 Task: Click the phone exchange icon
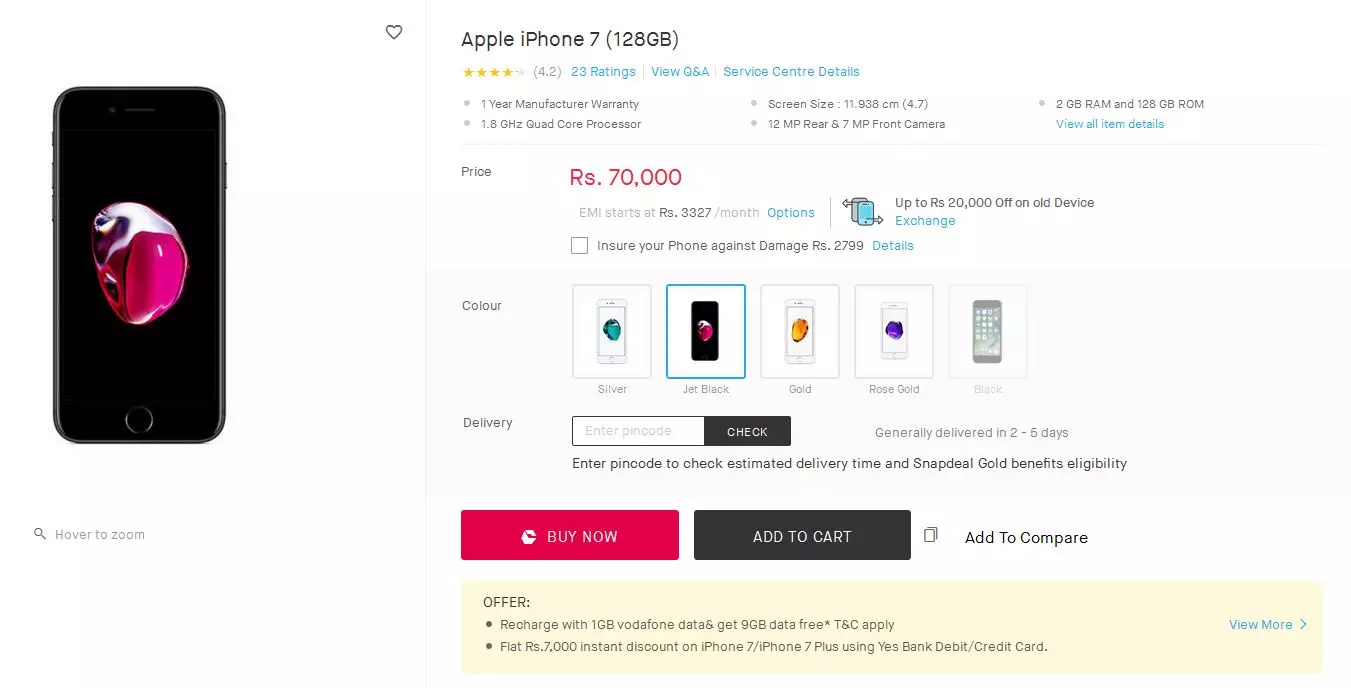tap(862, 211)
